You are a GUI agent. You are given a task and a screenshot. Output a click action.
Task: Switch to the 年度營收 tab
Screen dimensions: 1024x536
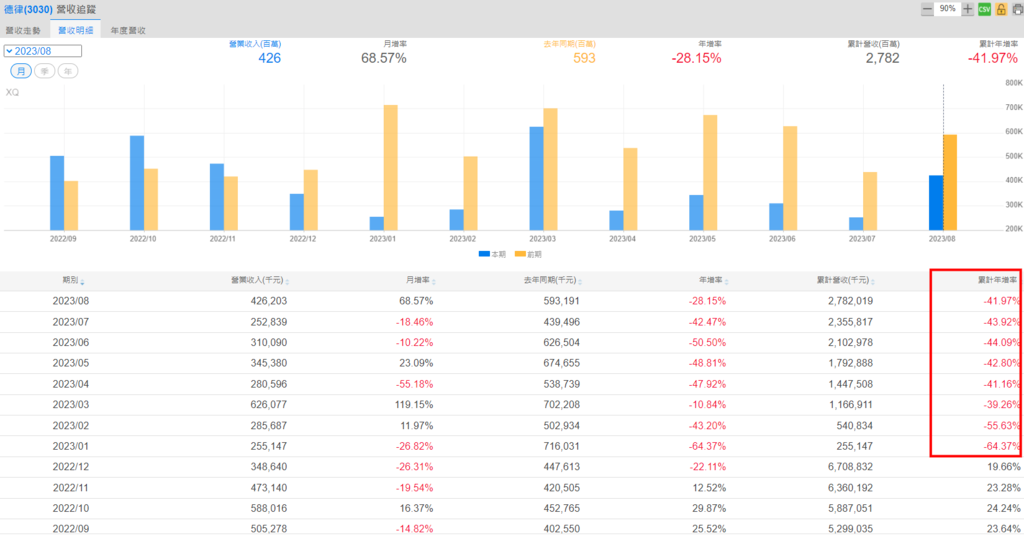point(128,31)
